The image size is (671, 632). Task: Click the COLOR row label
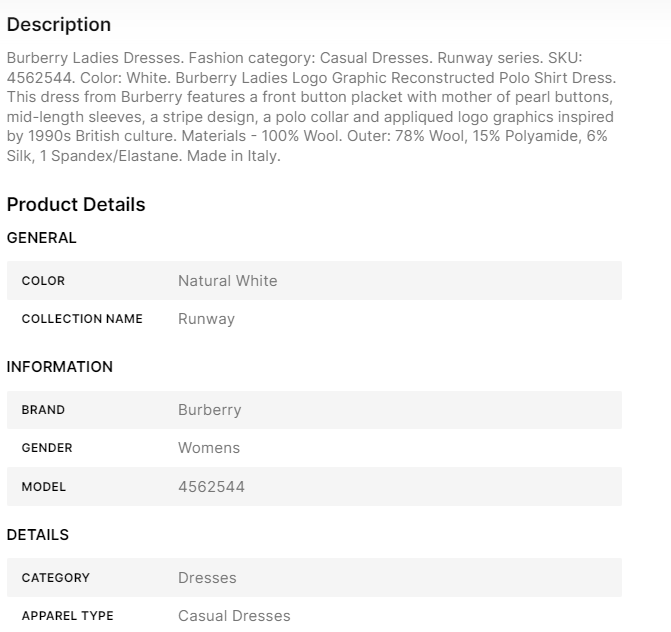click(x=43, y=281)
